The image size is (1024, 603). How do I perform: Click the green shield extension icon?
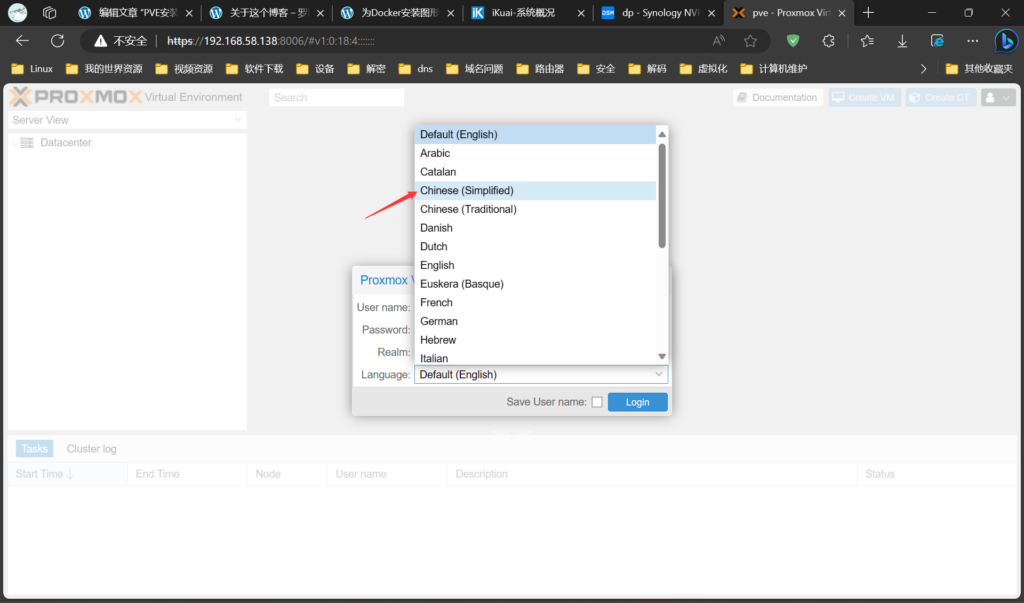click(x=793, y=41)
